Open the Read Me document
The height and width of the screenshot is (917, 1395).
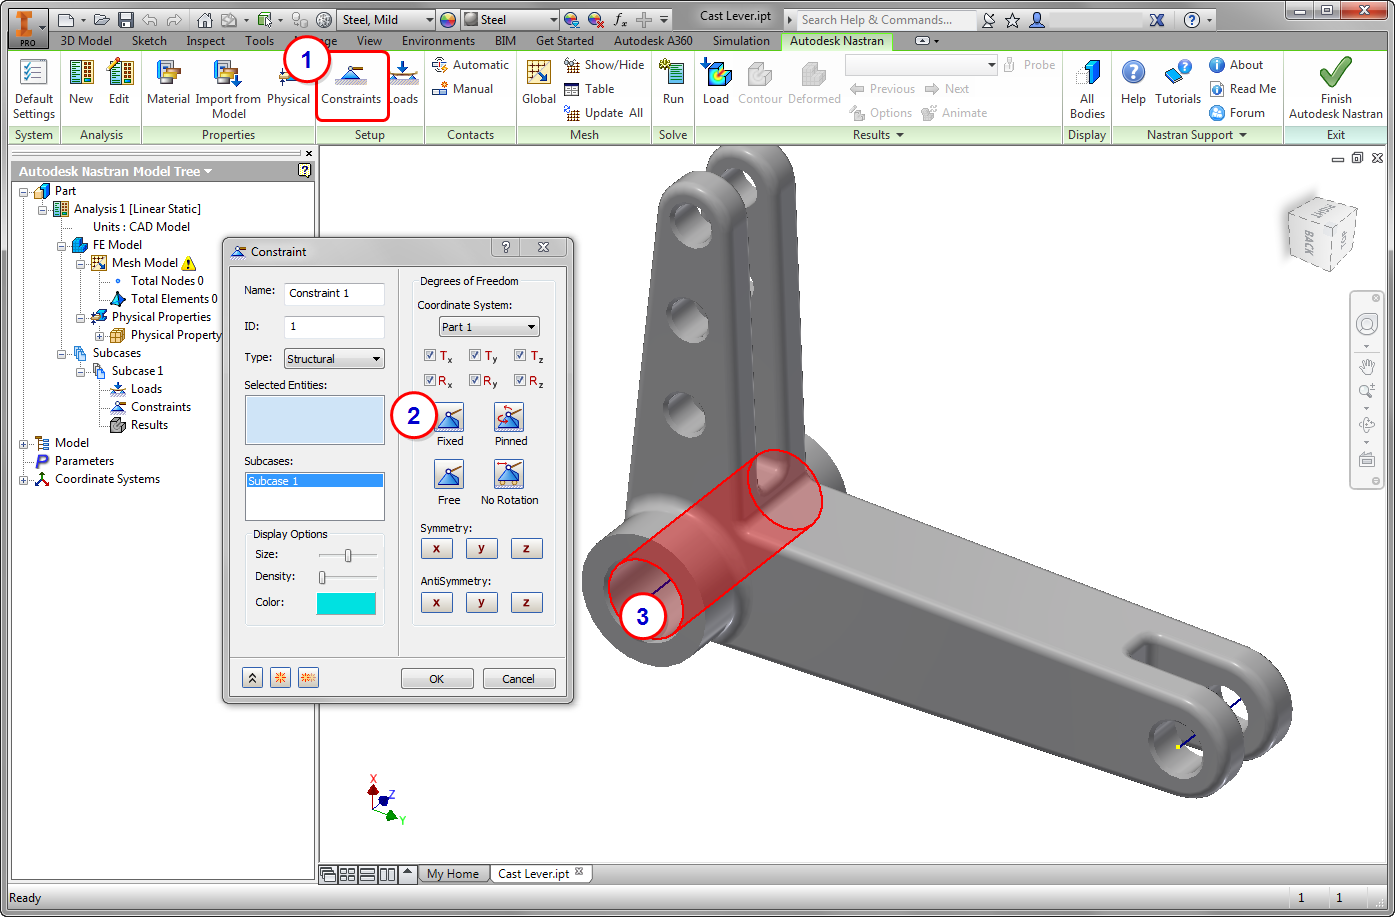[x=1243, y=89]
